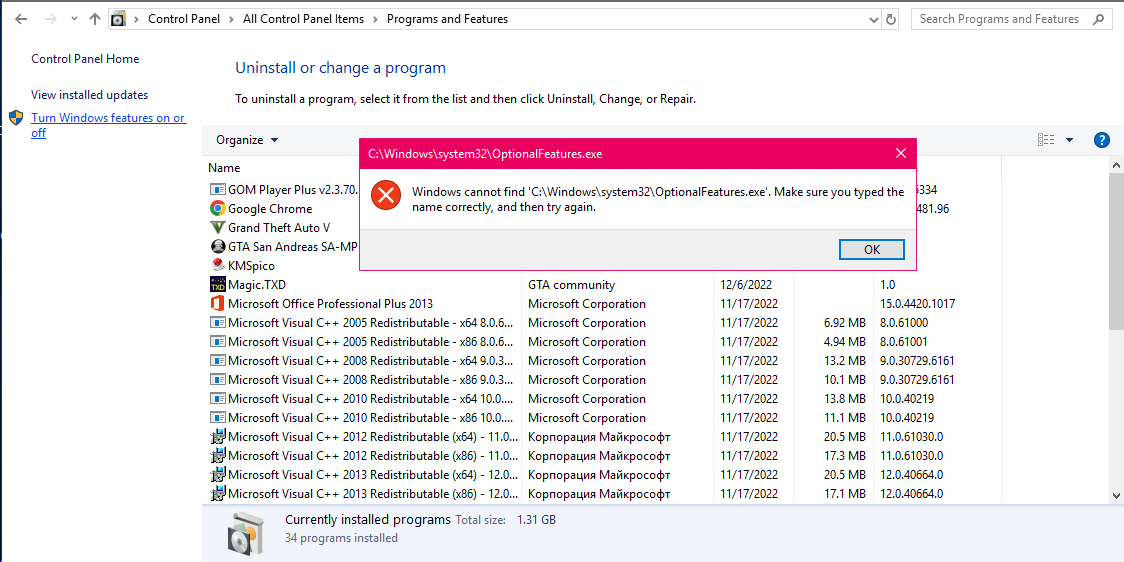Sort the list by Name column
The height and width of the screenshot is (562, 1124).
coord(224,168)
